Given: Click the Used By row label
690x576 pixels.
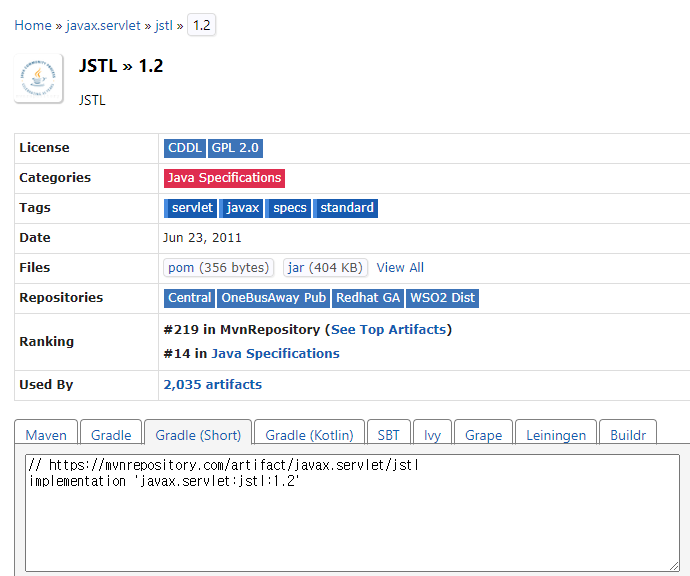Looking at the screenshot, I should click(46, 385).
